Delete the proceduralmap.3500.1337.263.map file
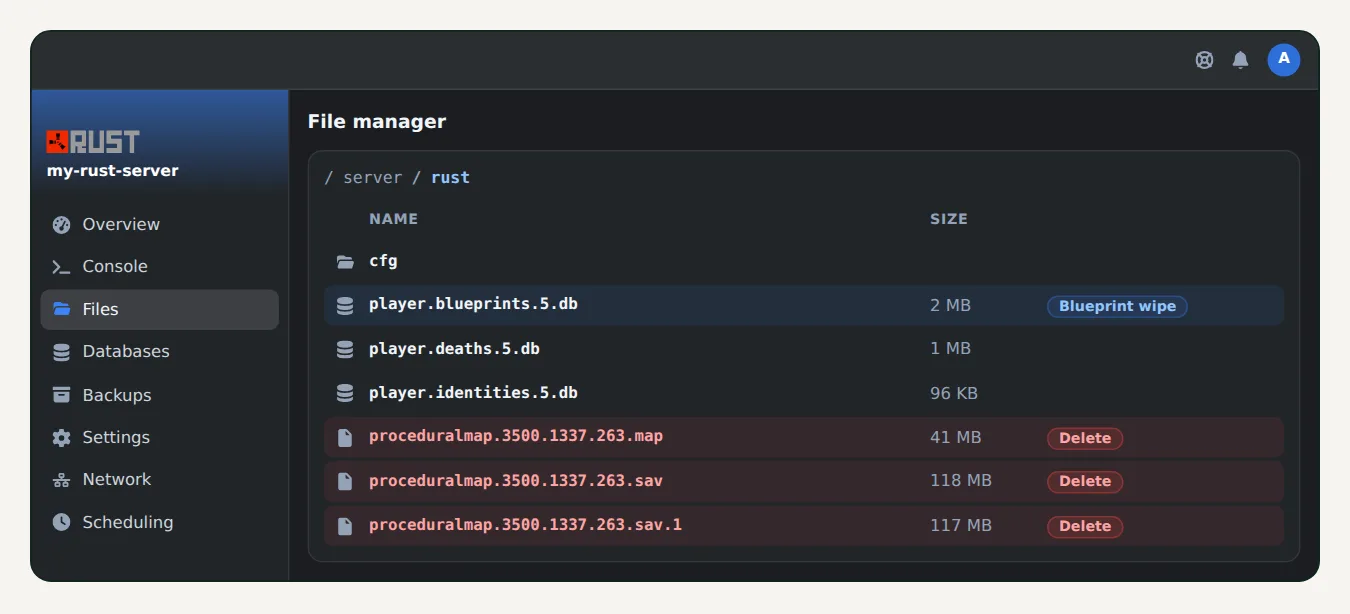1350x614 pixels. (x=1085, y=438)
